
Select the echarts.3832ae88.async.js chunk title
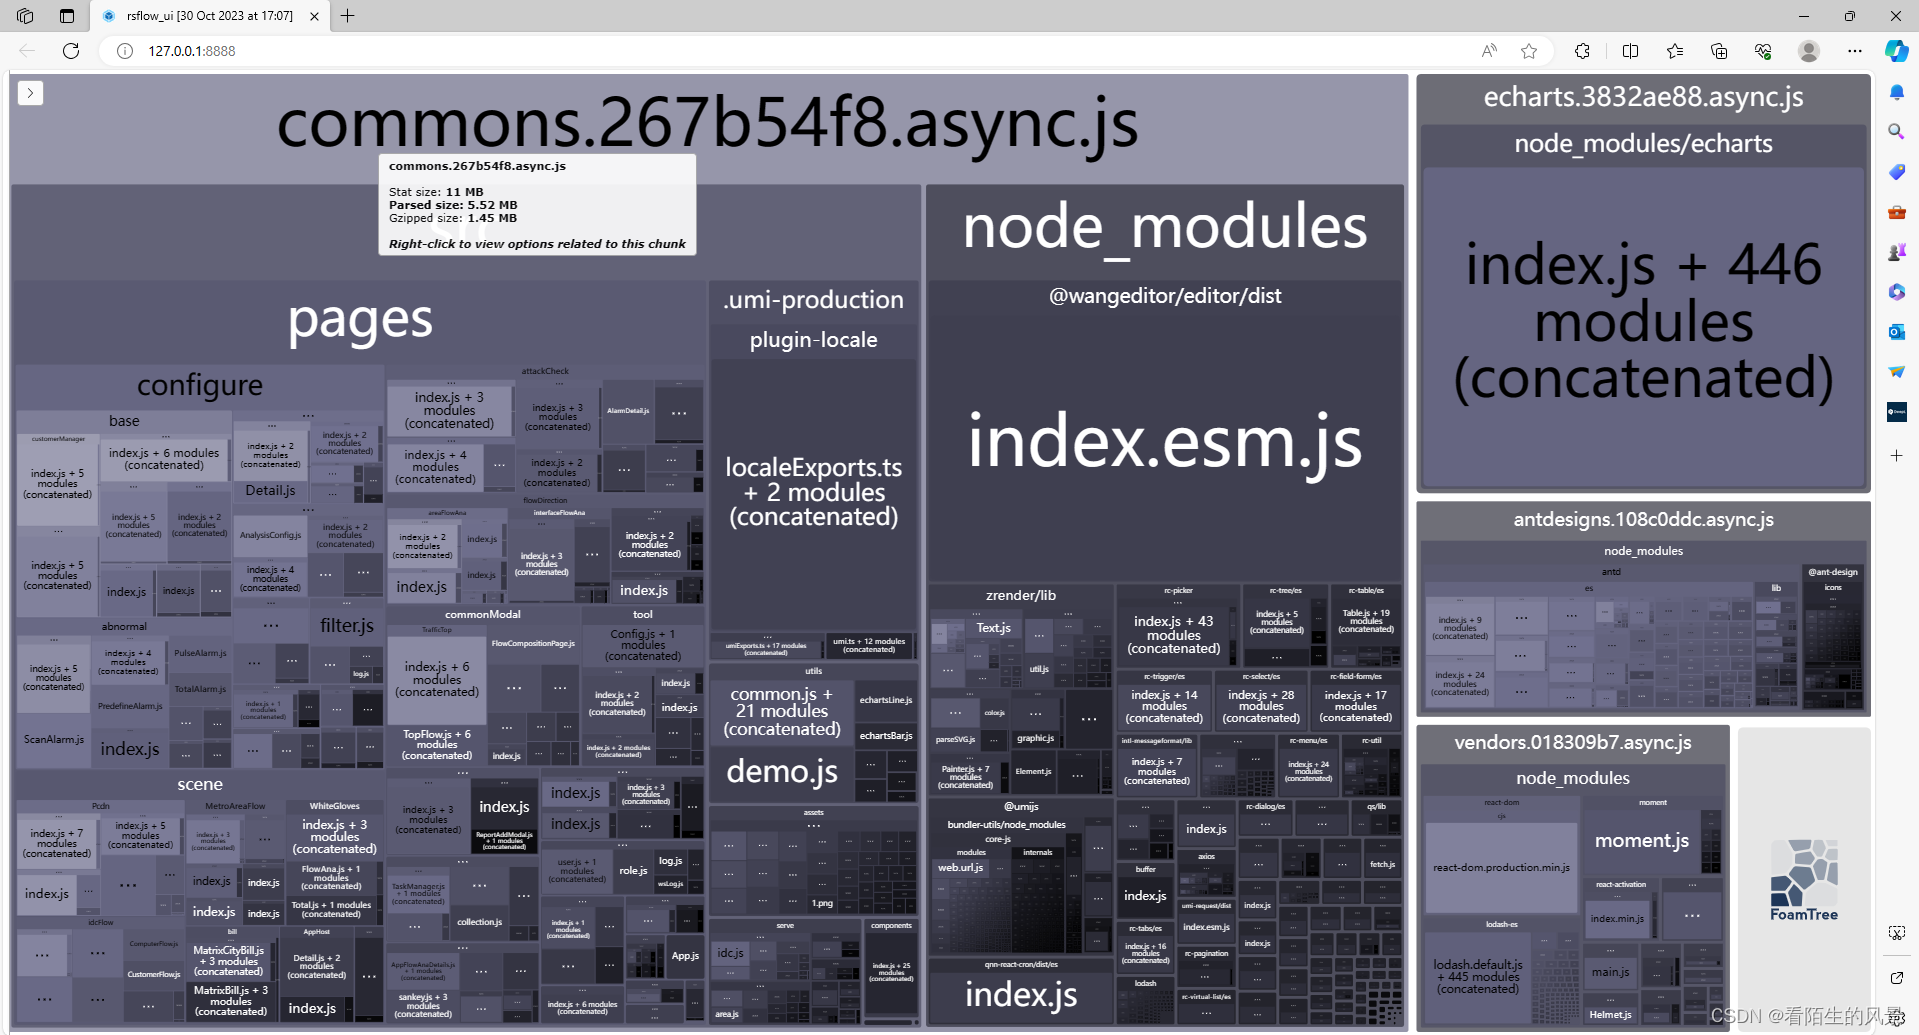coord(1643,97)
